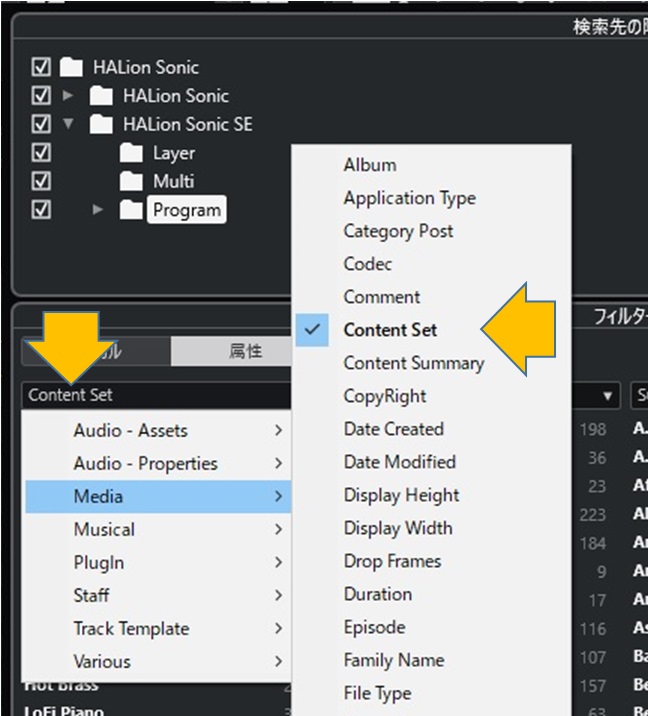Open the Audio - Assets submenu
648x716 pixels.
pyautogui.click(x=158, y=430)
